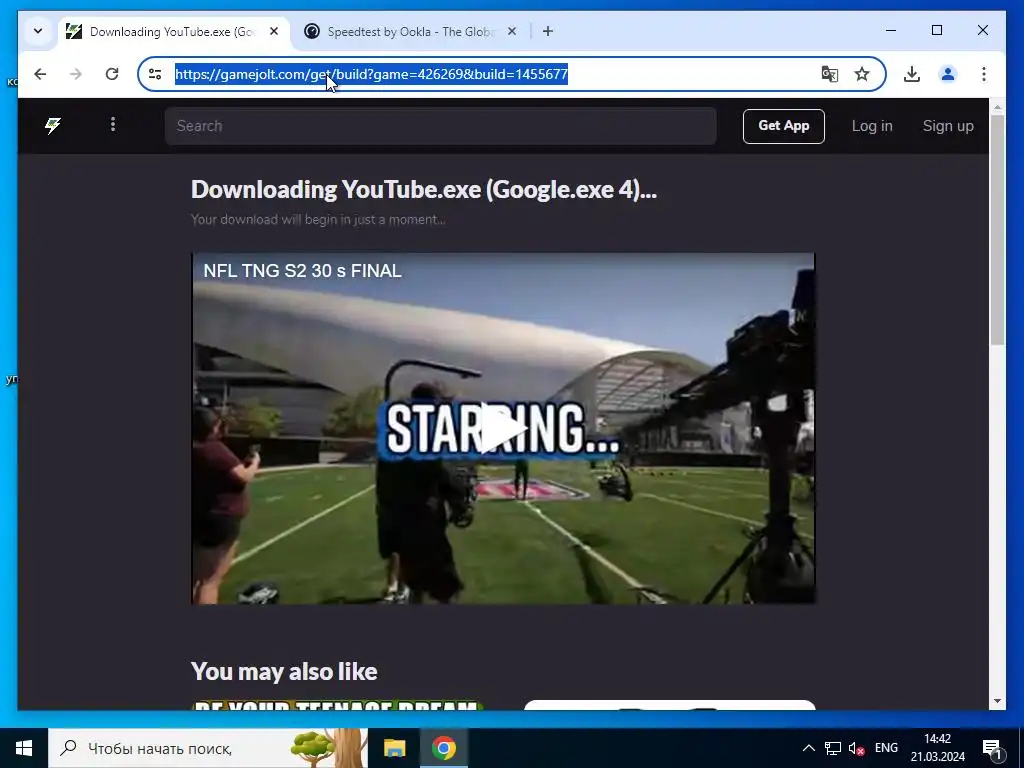
Task: Close the Downloading YouTube.exe tab
Action: coord(274,31)
